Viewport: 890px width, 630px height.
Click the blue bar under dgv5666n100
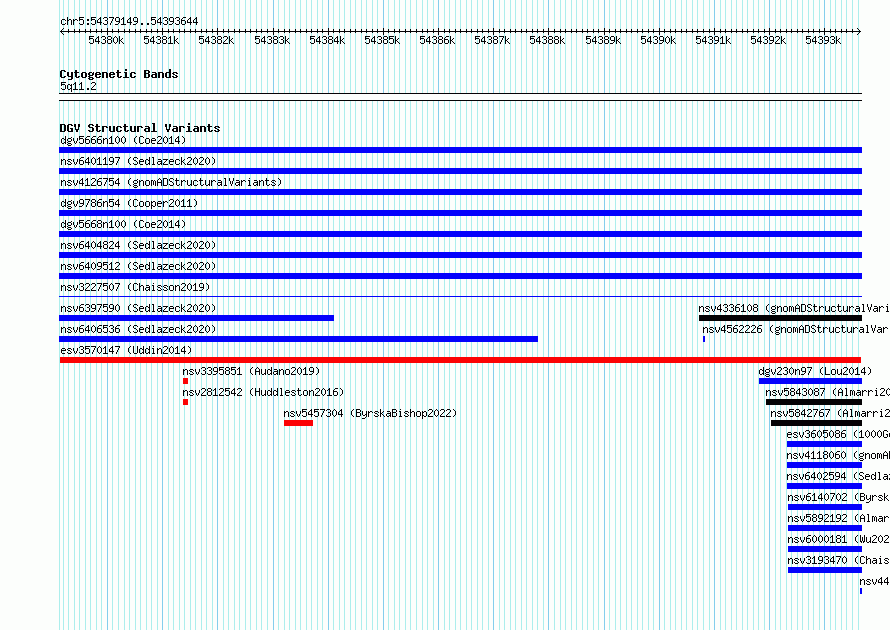point(460,150)
